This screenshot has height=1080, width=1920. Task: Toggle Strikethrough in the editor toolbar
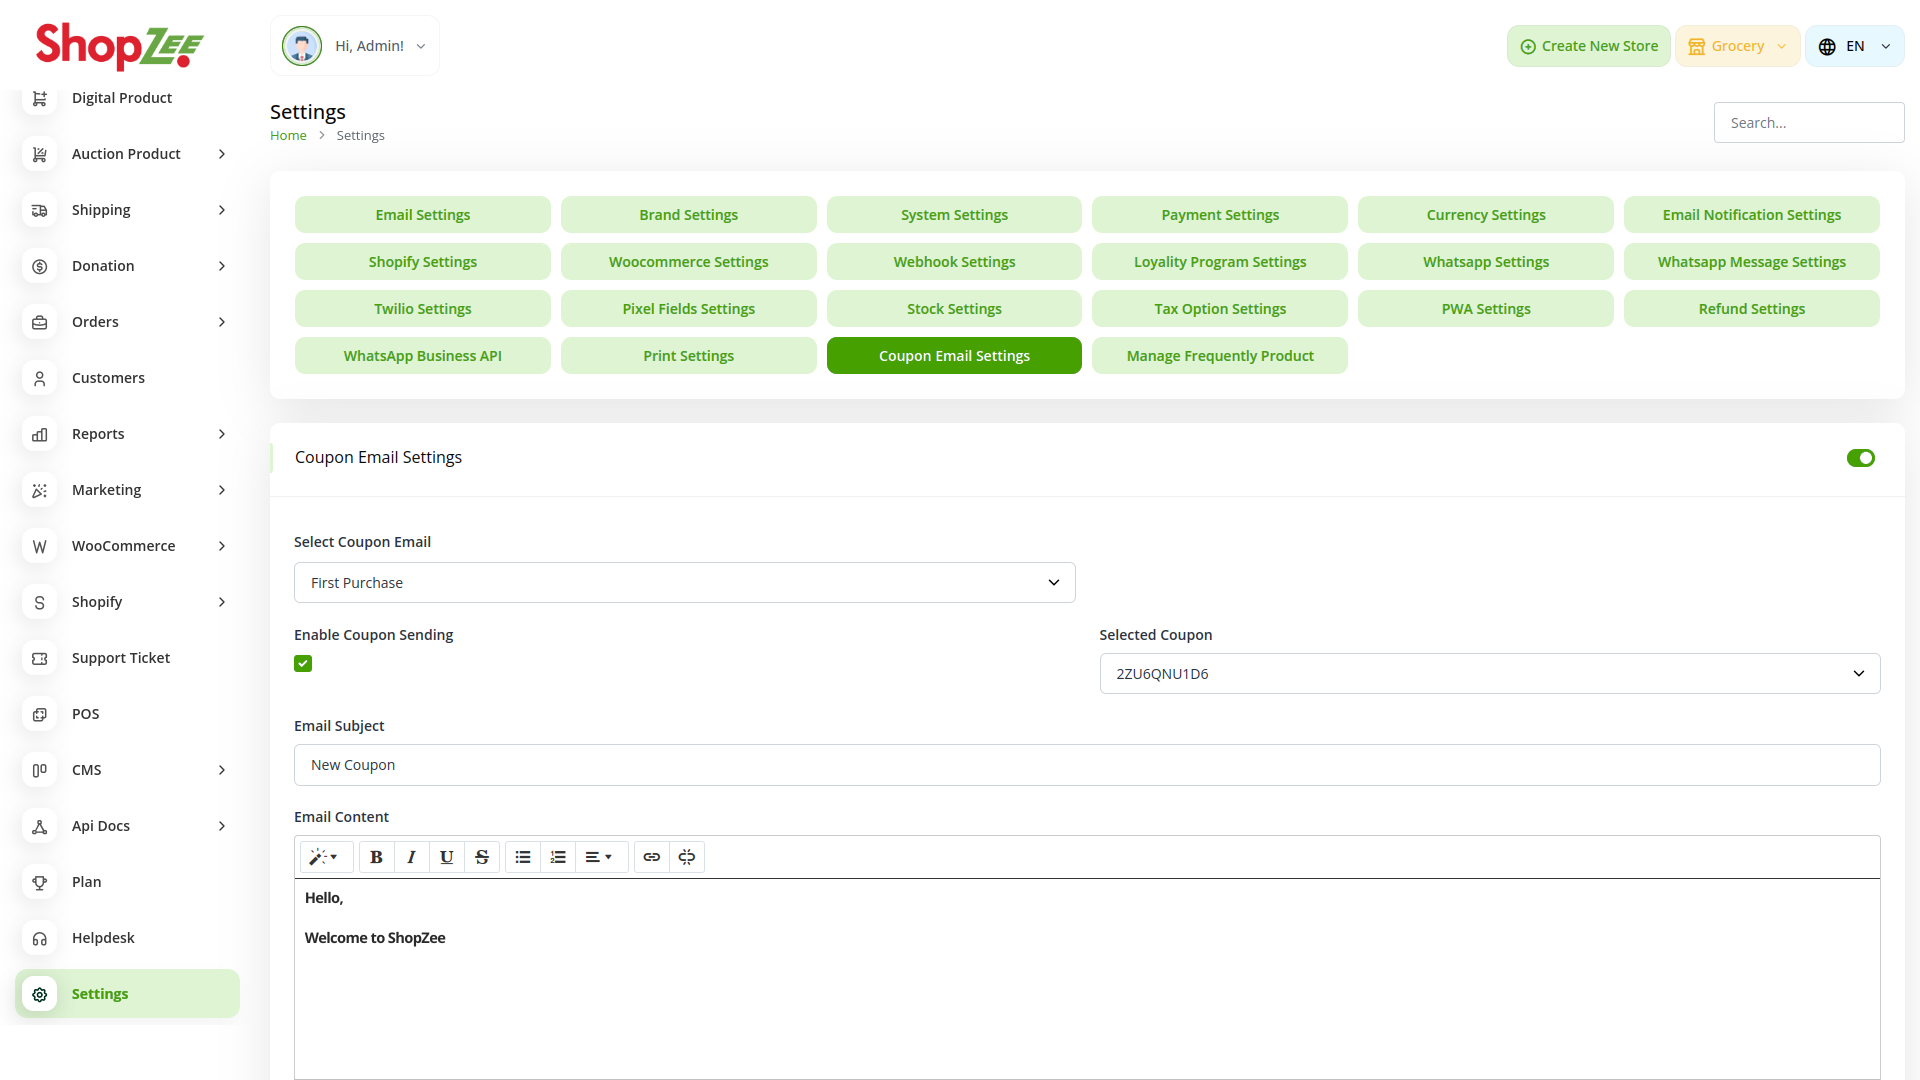(482, 857)
